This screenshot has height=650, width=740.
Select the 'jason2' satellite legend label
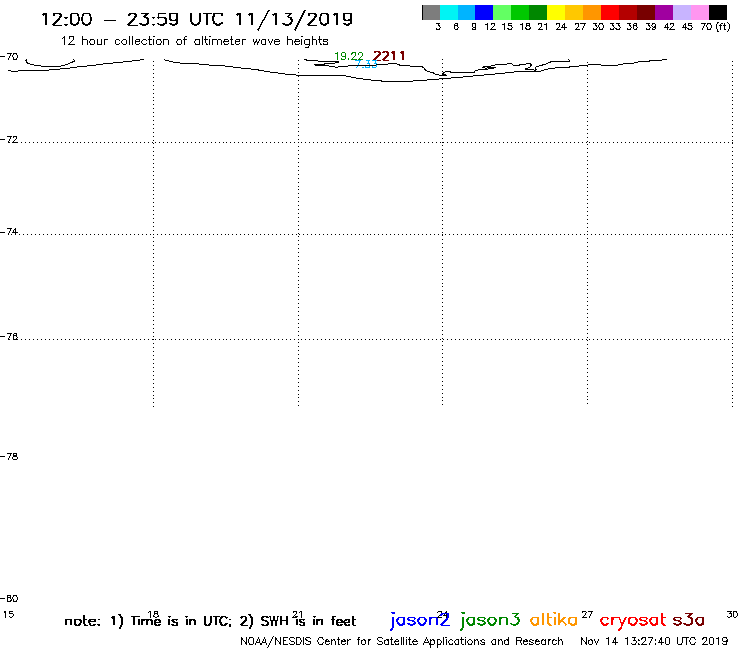pos(420,621)
